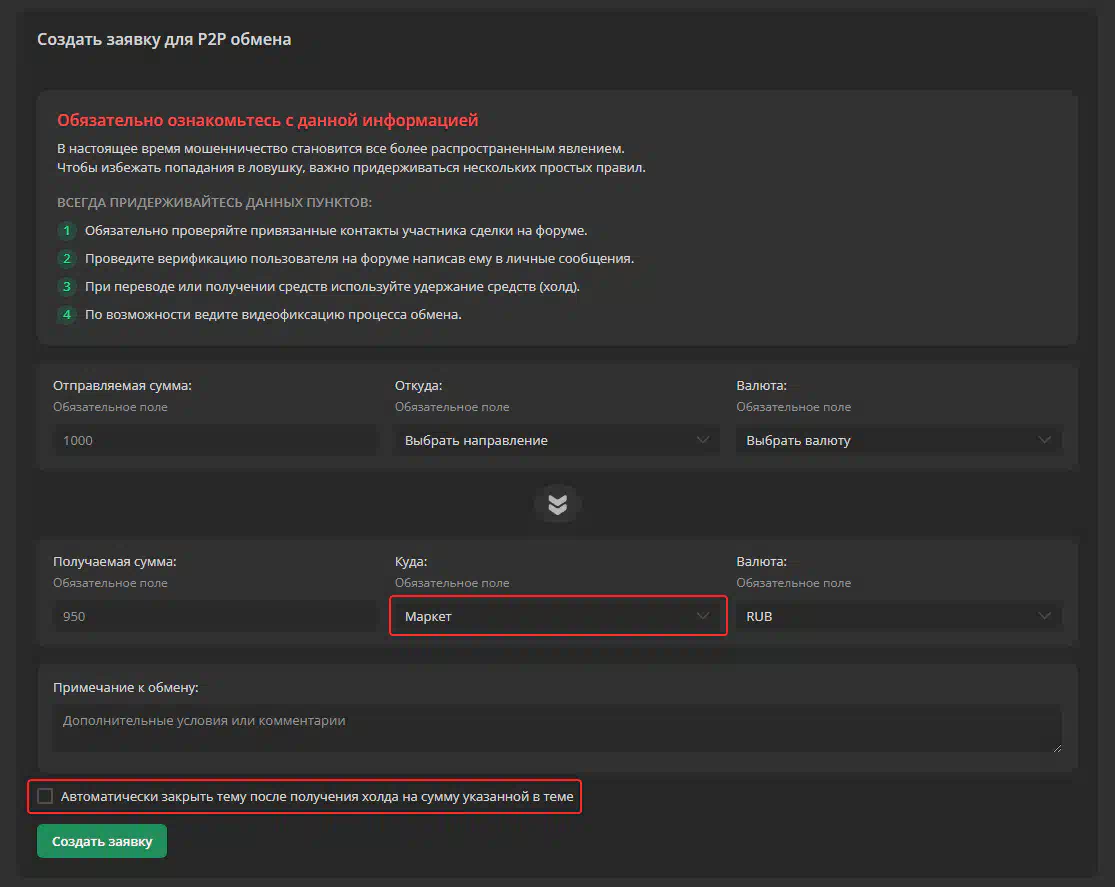Open the "Выбрать направление" source dropdown
Screen dimensions: 1115x887
(557, 440)
